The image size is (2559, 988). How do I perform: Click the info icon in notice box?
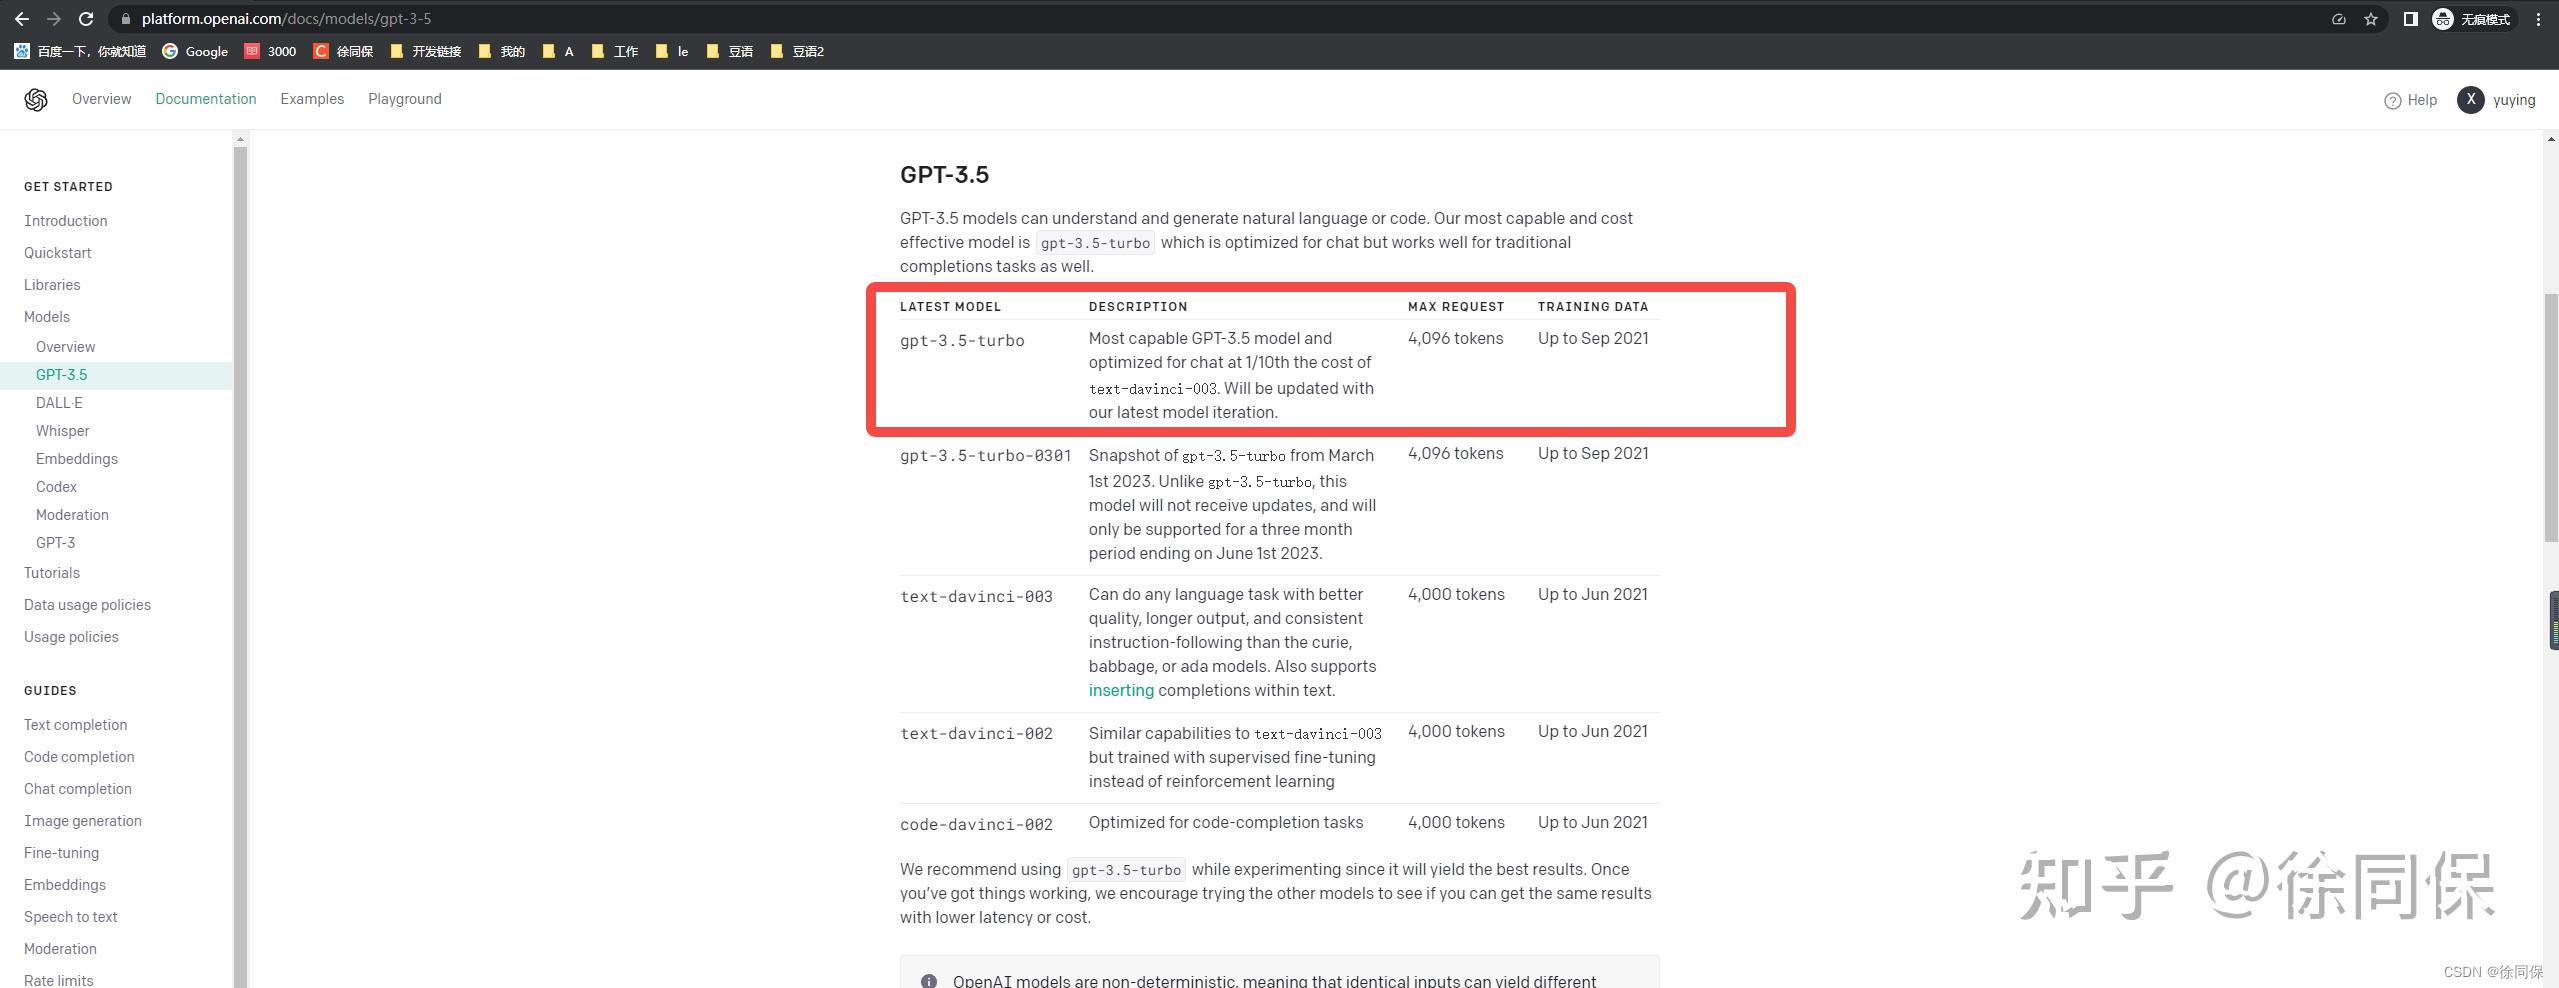929,981
